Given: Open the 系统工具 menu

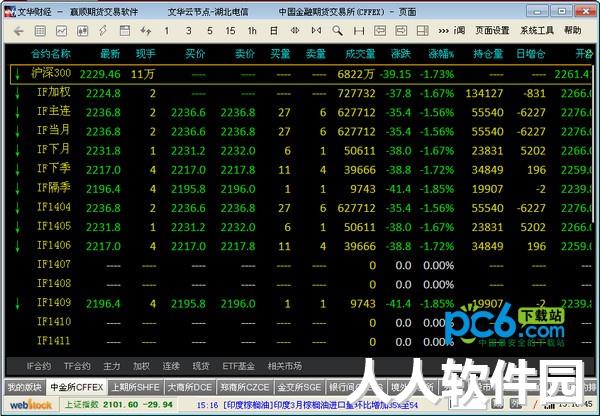Looking at the screenshot, I should (x=536, y=31).
